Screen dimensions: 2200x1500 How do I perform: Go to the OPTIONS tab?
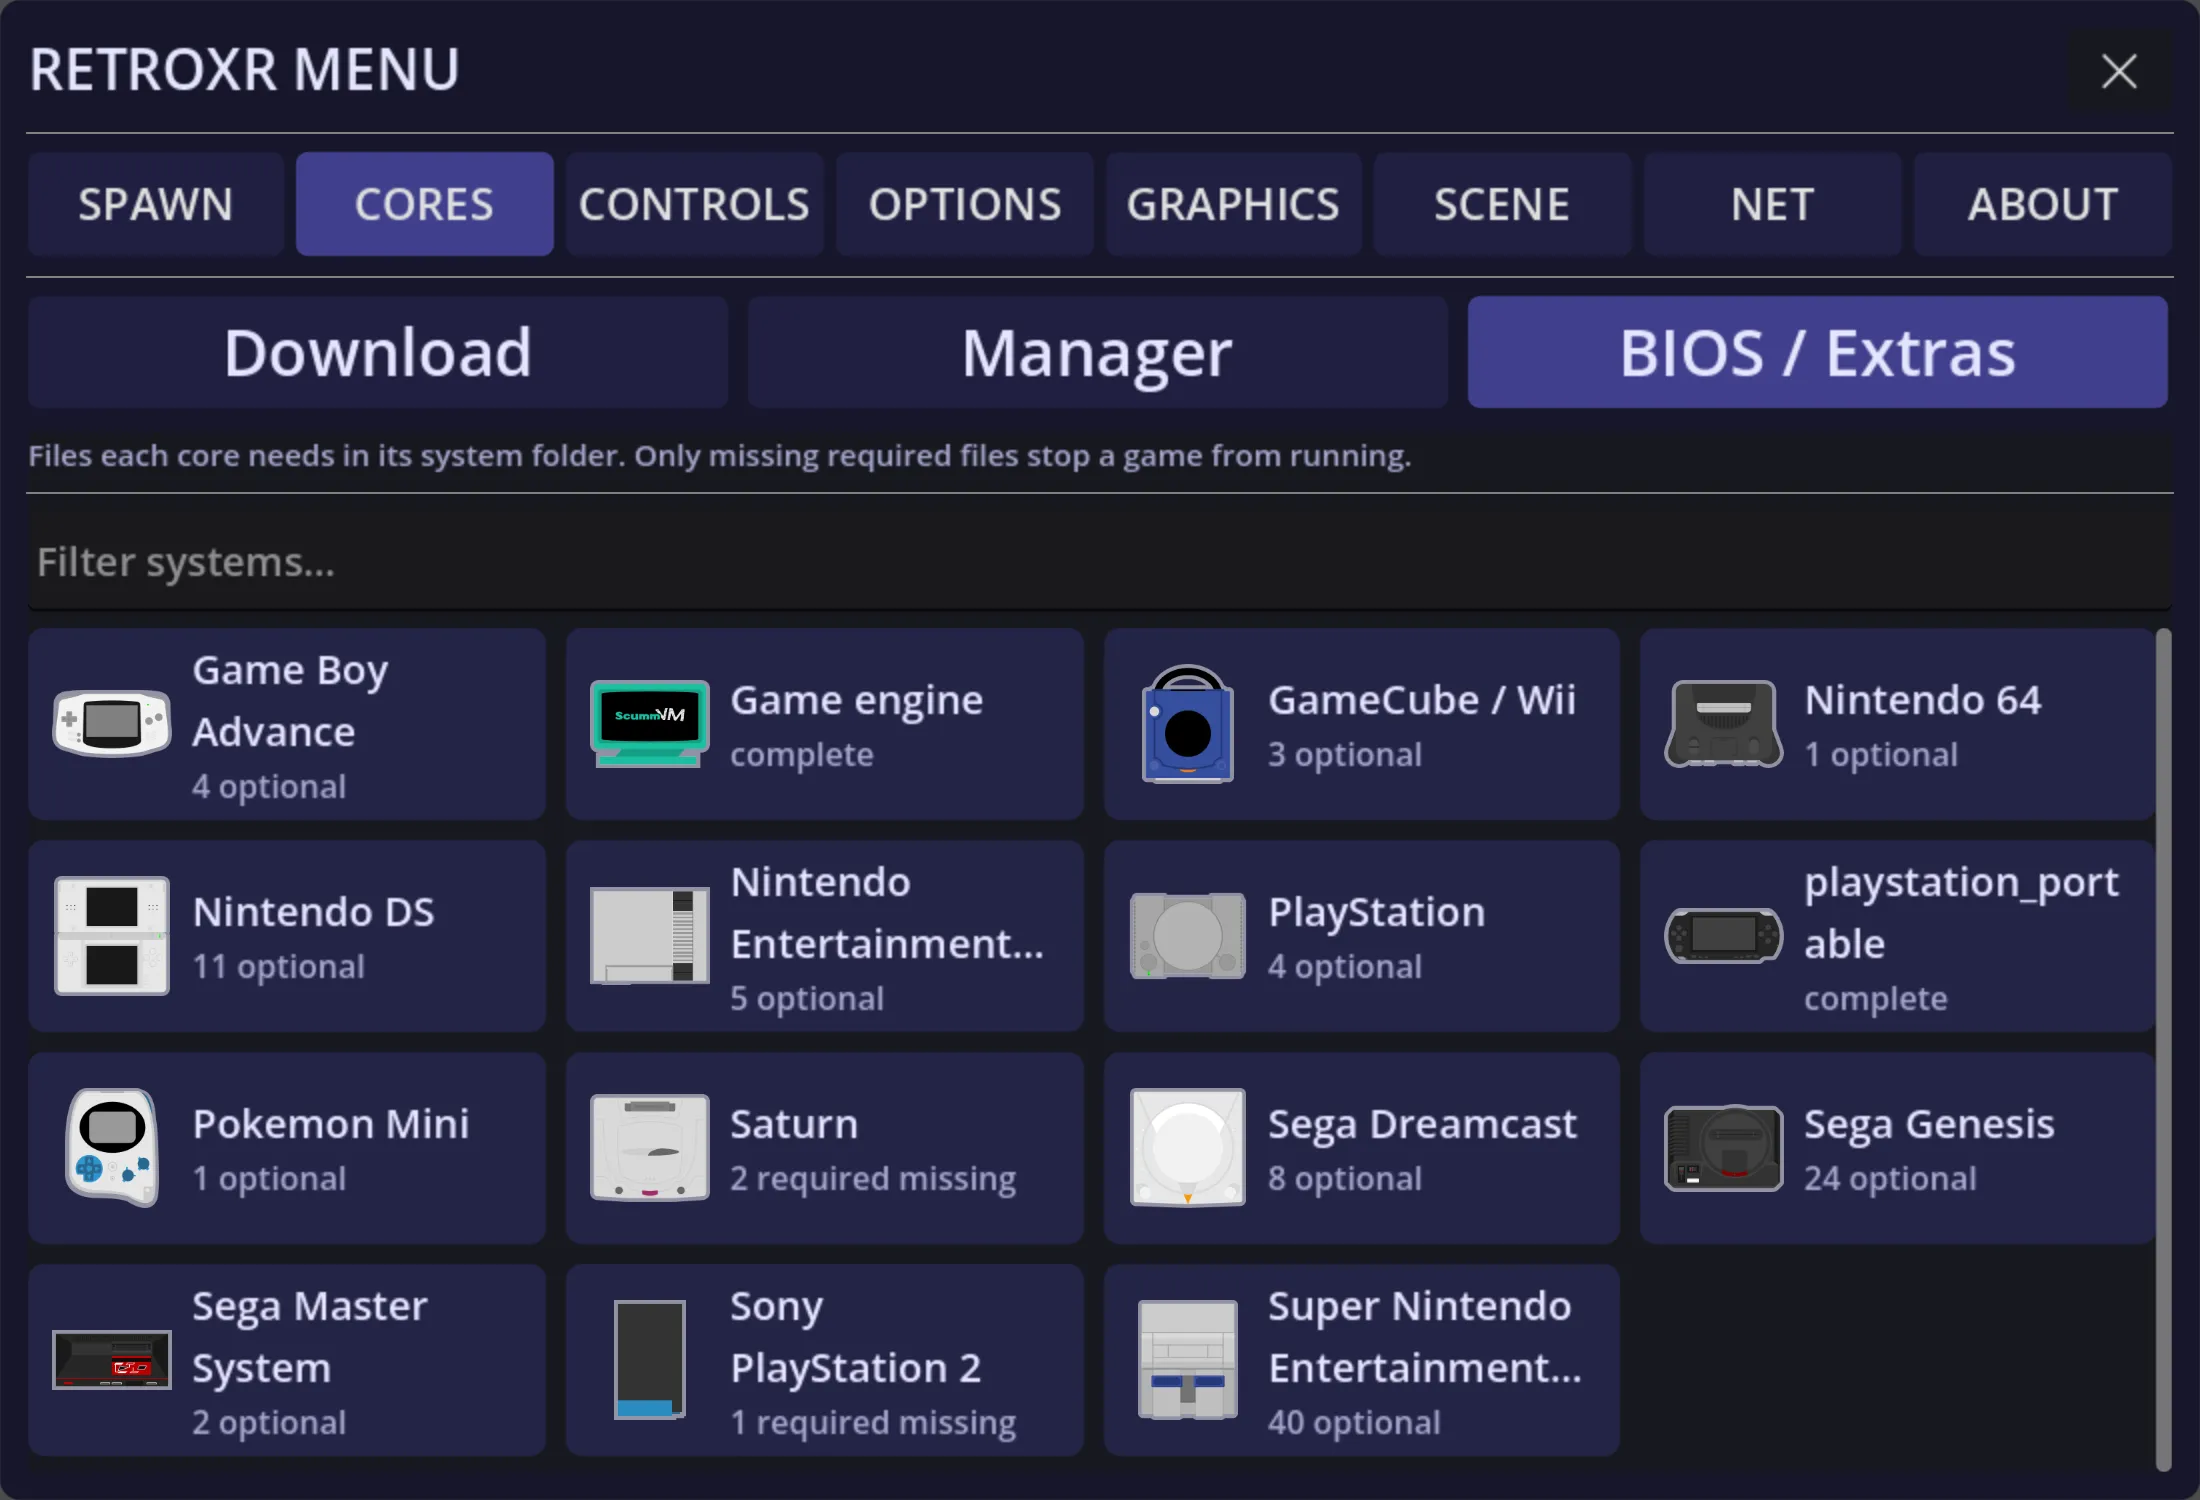(964, 204)
